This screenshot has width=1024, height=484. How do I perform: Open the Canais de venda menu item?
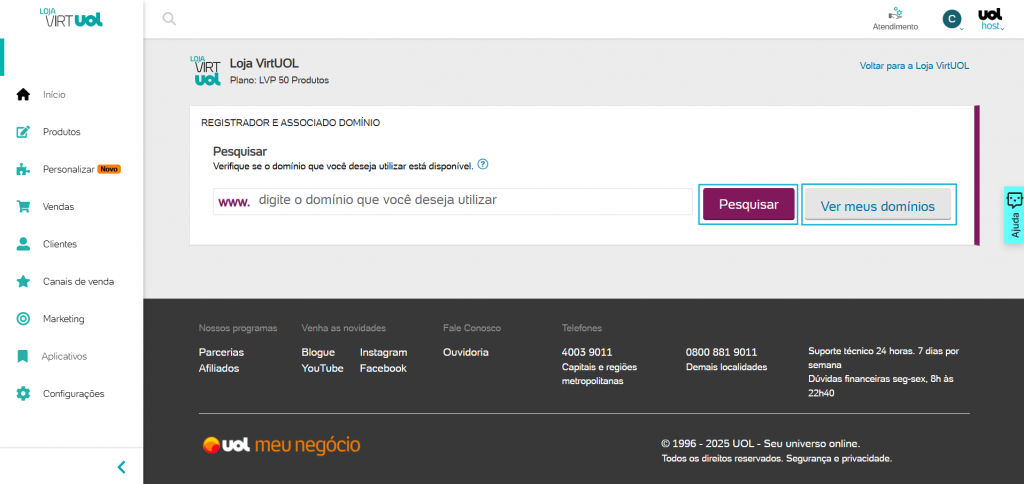pos(78,282)
